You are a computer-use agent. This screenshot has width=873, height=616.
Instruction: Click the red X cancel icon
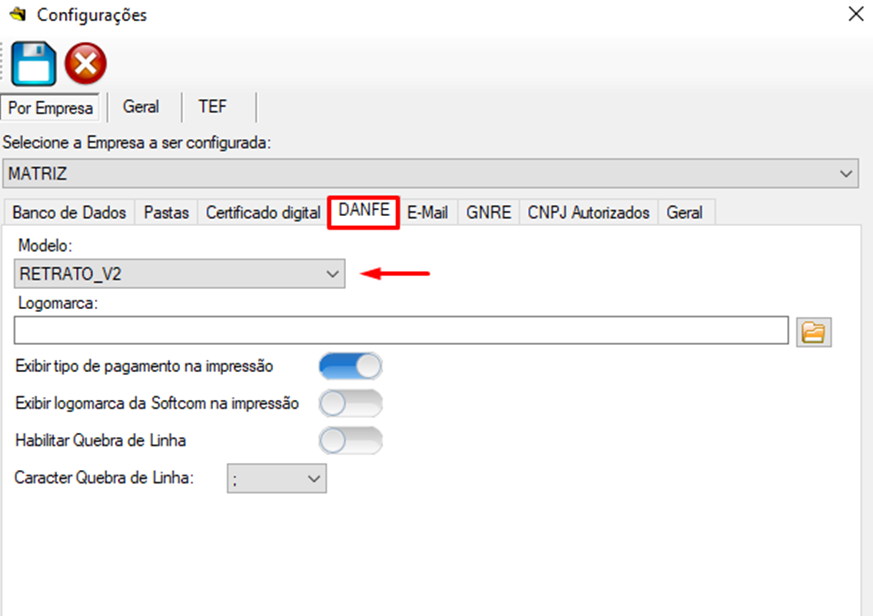(86, 65)
